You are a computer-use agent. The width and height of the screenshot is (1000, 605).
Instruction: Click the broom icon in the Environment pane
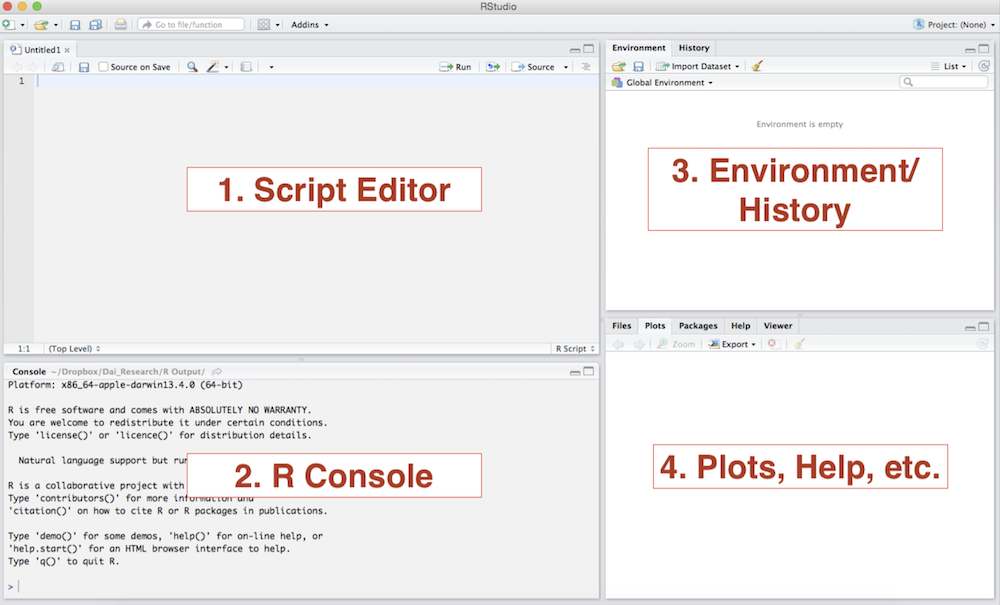pyautogui.click(x=757, y=66)
